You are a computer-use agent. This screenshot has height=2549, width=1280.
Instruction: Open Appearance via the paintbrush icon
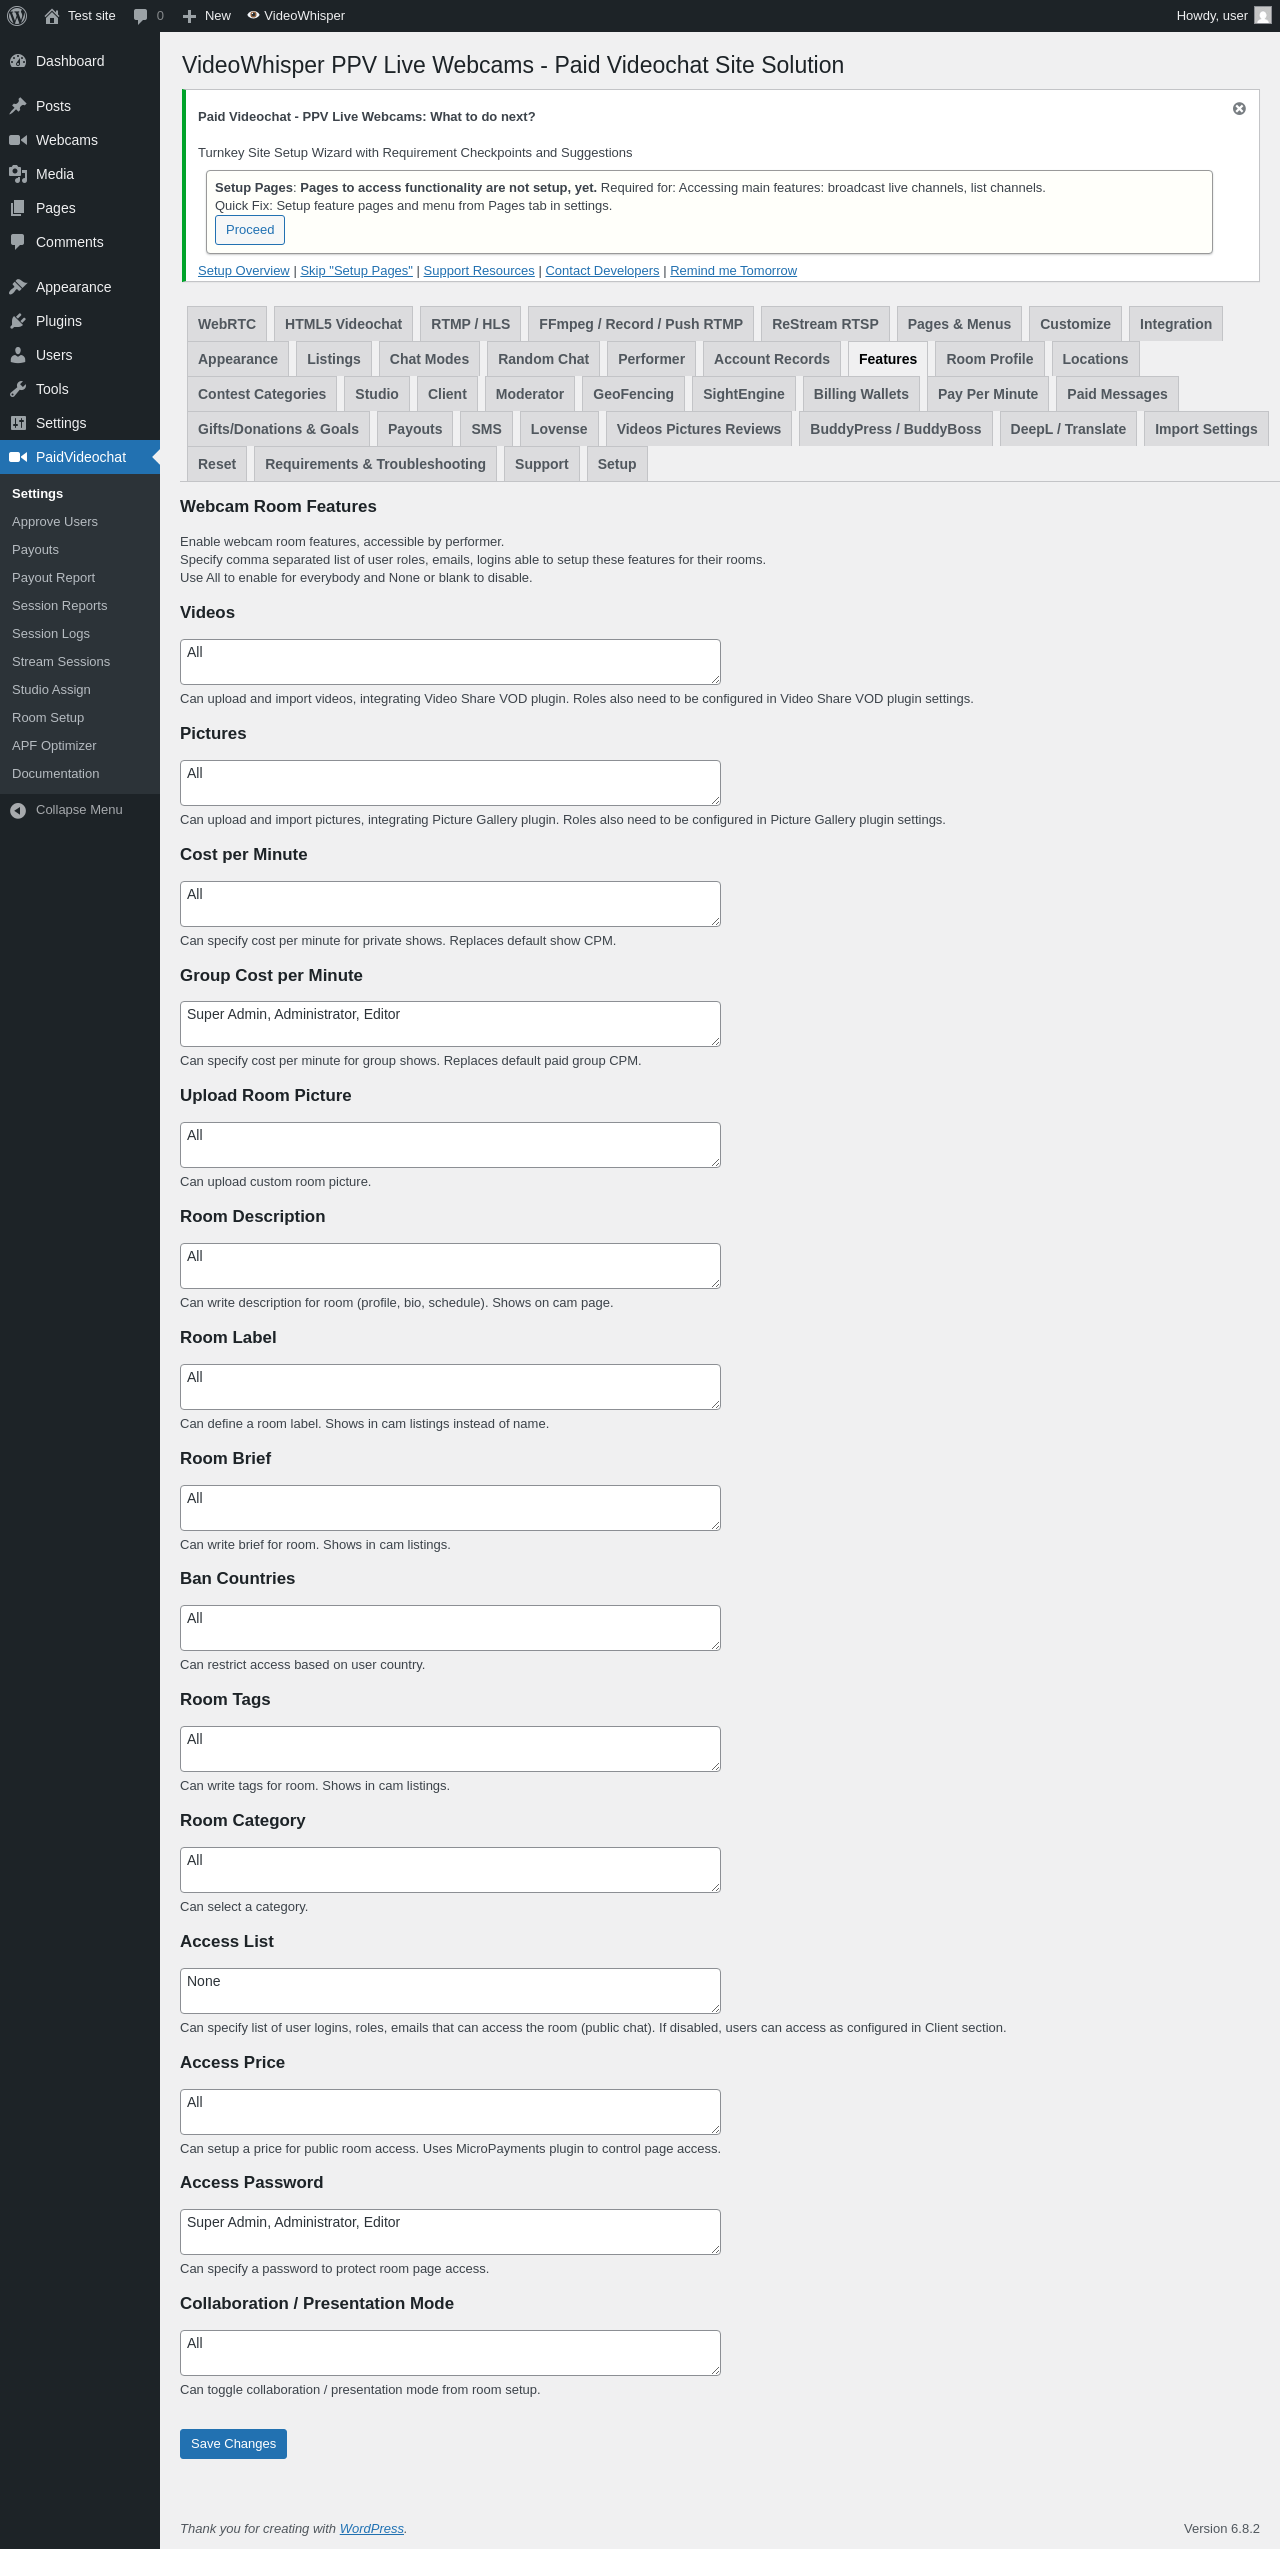[18, 287]
